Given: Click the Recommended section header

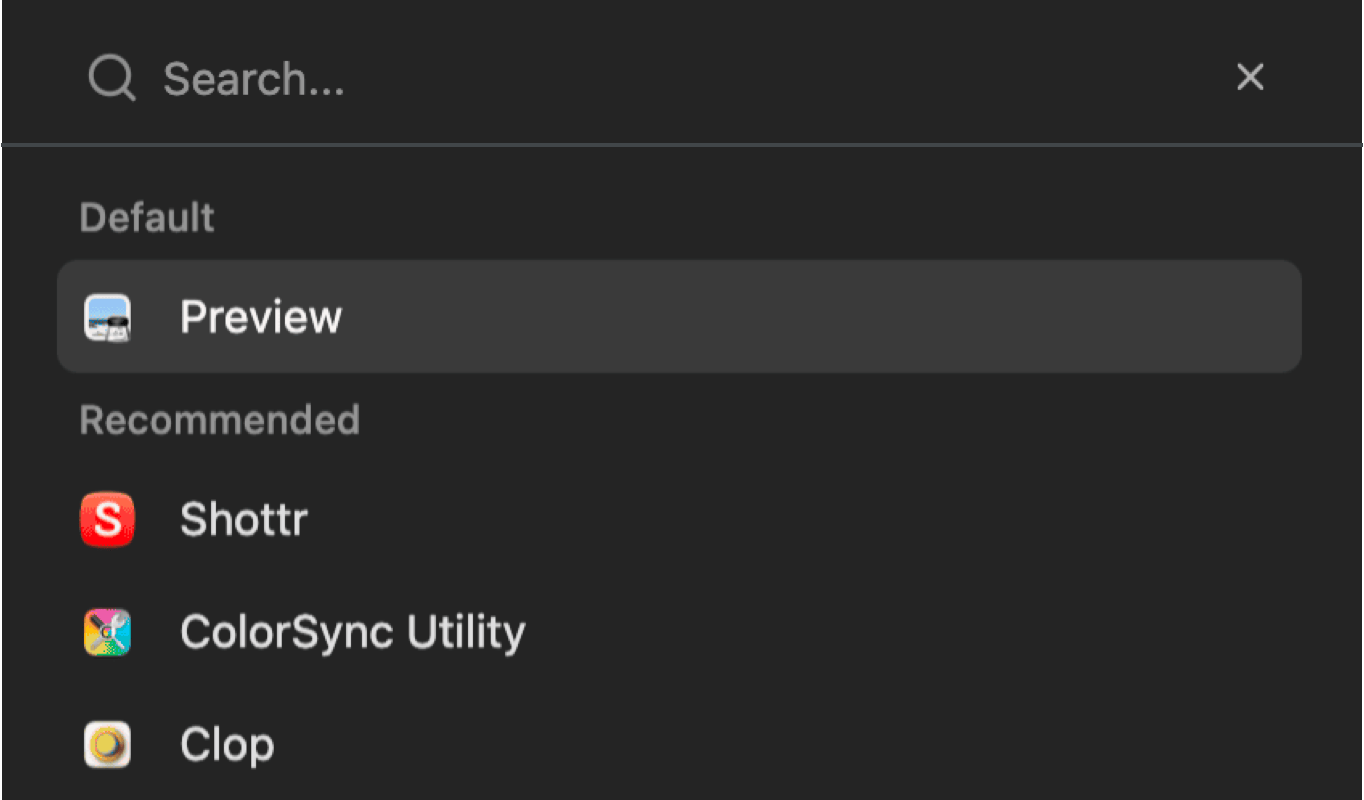Looking at the screenshot, I should click(x=219, y=420).
